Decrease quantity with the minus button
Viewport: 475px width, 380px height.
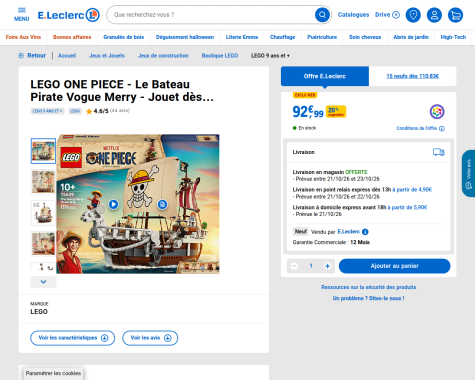pos(294,266)
